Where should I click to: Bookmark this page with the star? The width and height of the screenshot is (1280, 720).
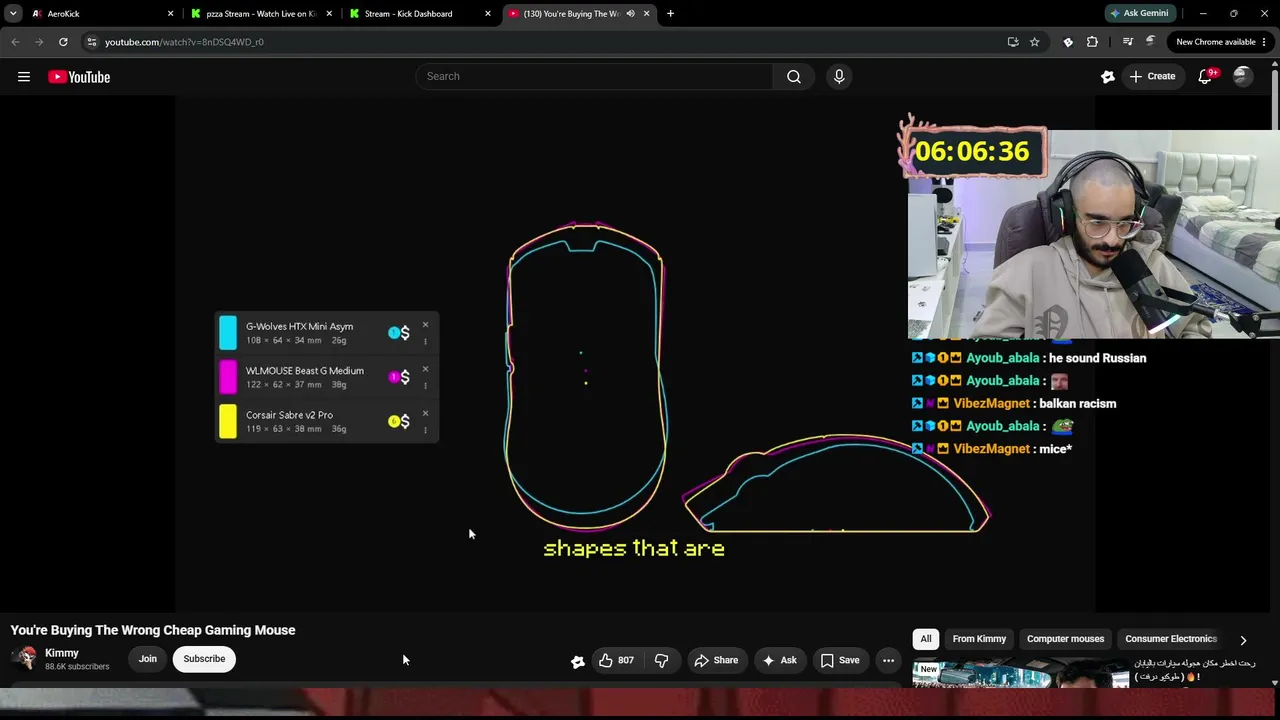[x=1035, y=42]
